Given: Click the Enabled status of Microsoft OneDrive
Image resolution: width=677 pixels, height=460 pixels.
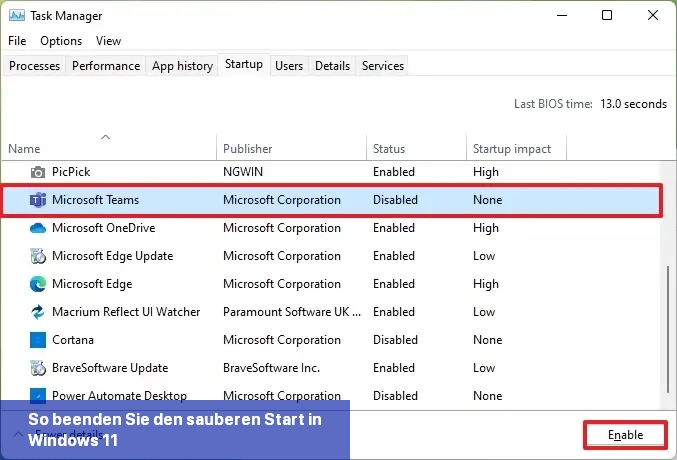Looking at the screenshot, I should pos(394,228).
